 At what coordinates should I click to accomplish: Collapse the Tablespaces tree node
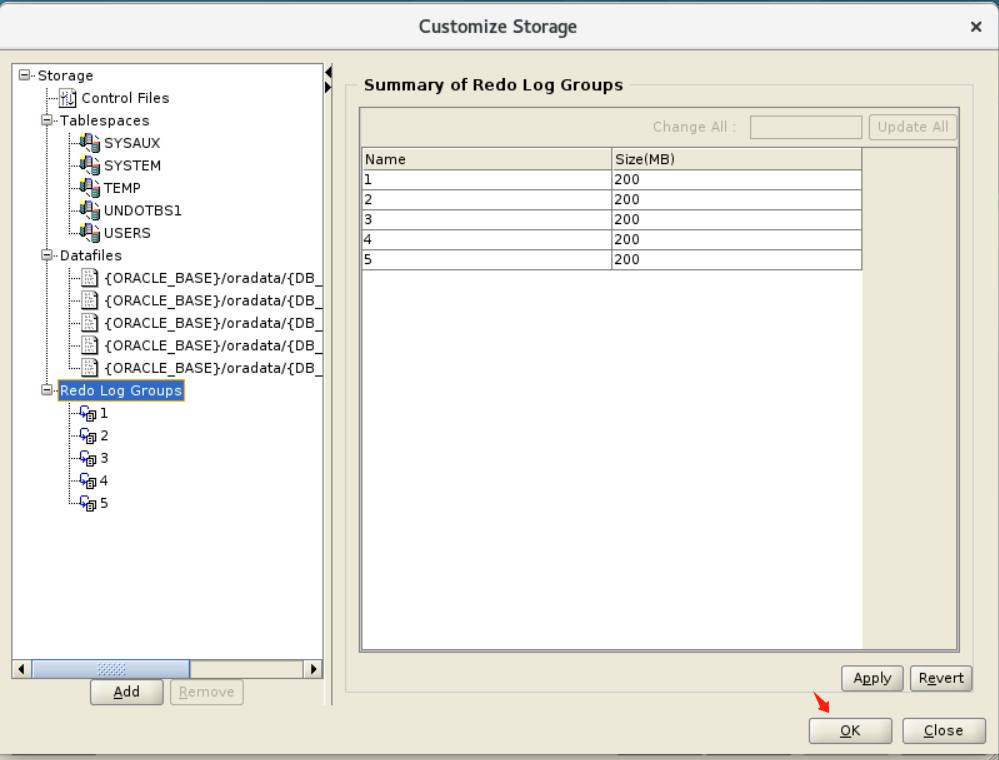[46, 121]
